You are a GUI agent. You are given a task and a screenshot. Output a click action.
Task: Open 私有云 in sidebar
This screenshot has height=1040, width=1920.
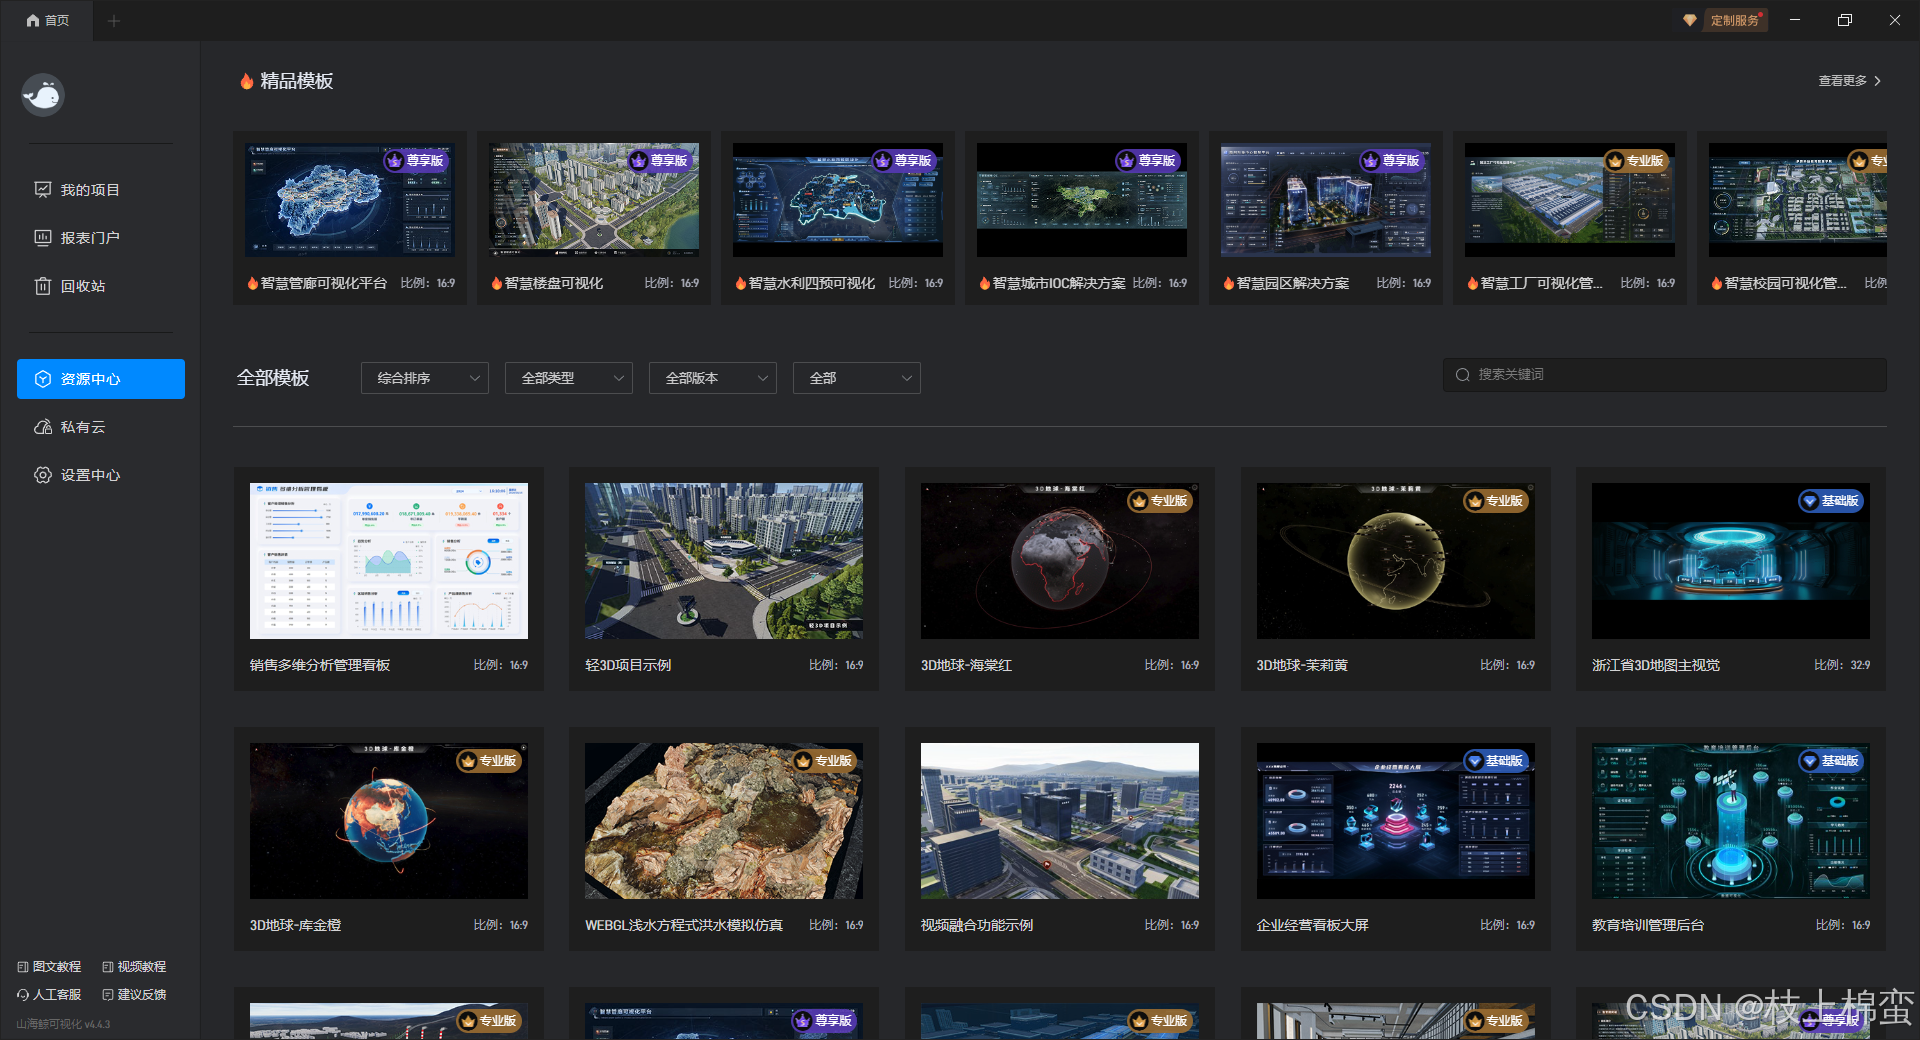100,427
